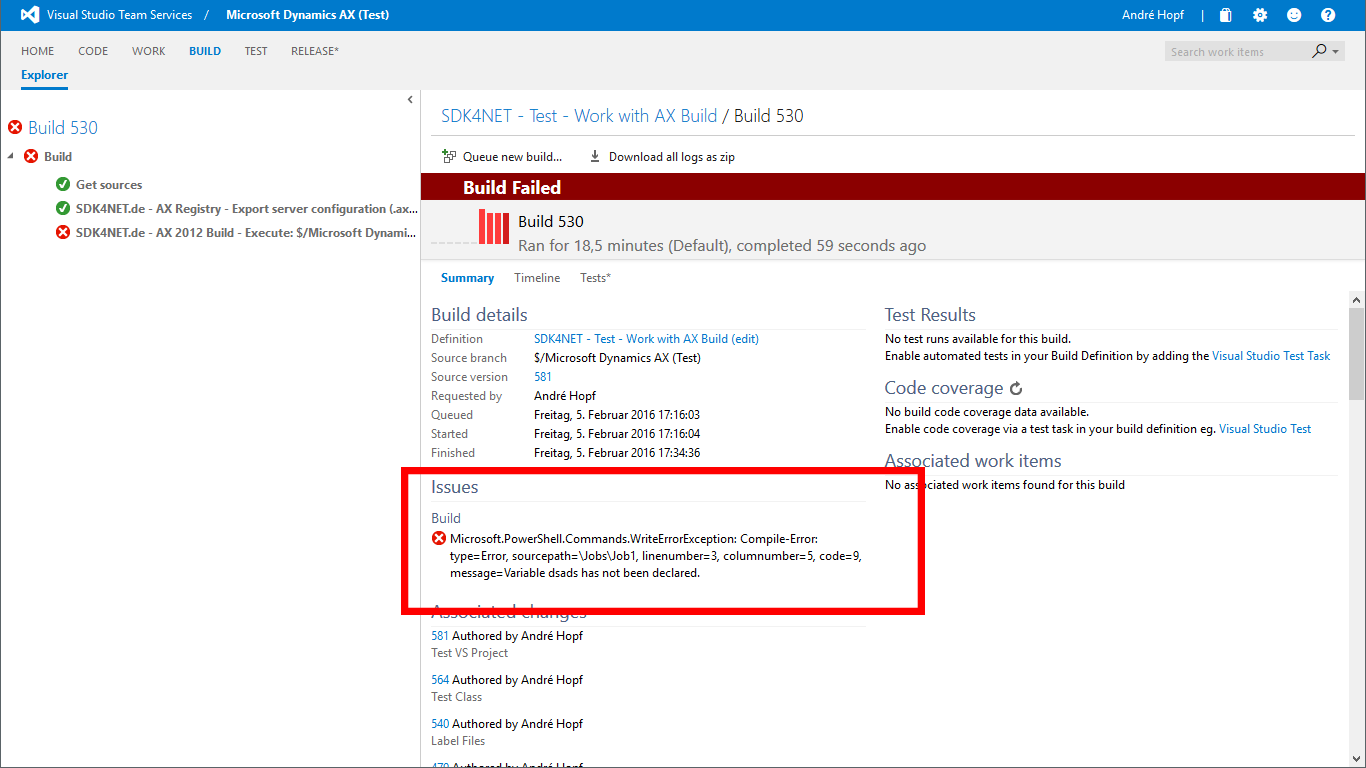This screenshot has height=768, width=1366.
Task: Click the search magnifier icon
Action: point(1319,51)
